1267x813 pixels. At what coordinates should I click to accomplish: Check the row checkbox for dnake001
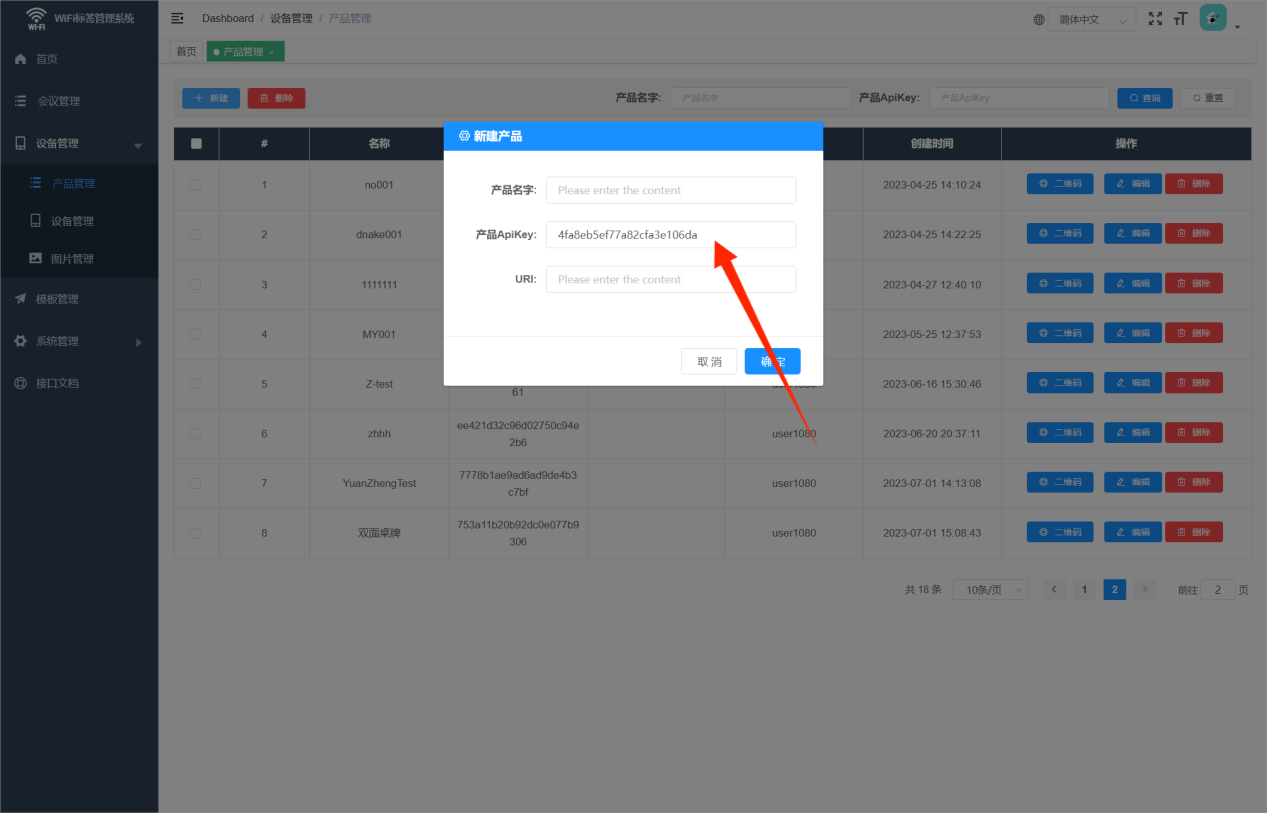[195, 235]
